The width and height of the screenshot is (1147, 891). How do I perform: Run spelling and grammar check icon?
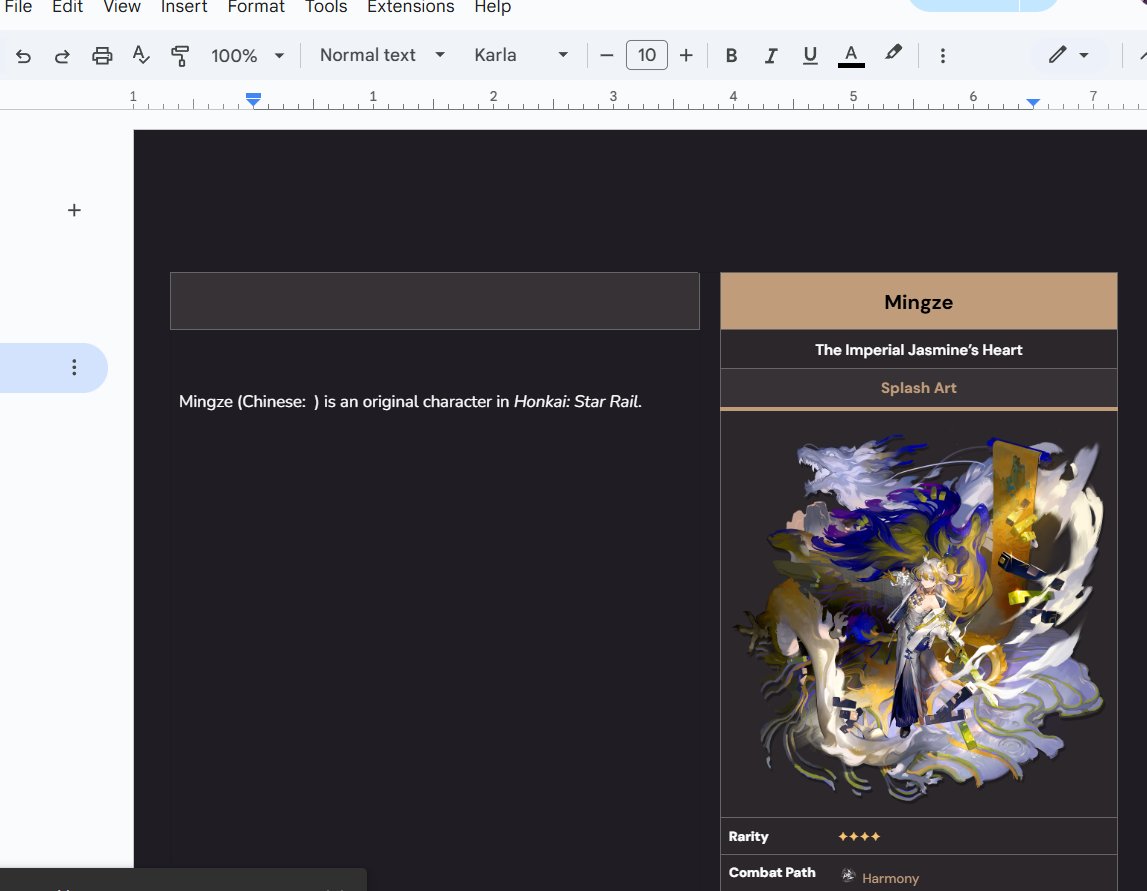140,55
